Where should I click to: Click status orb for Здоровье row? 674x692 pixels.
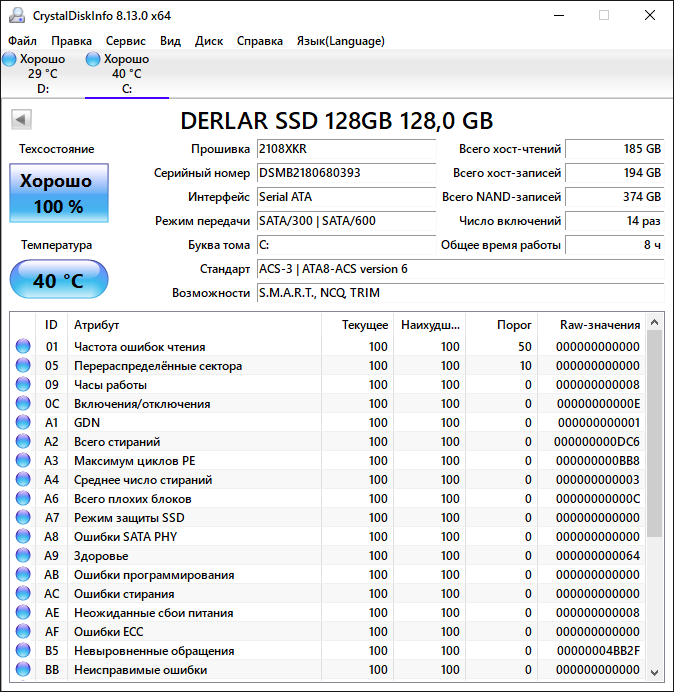point(23,555)
